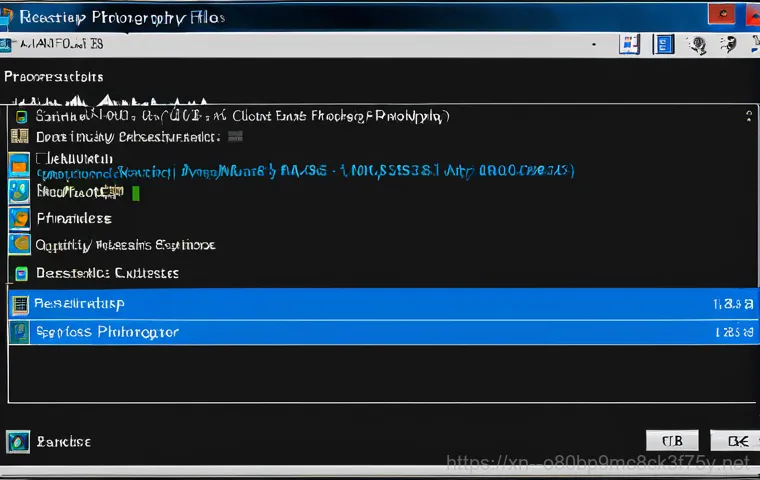Open the small dropdown arrow left of toolbar icons
This screenshot has height=480, width=760.
point(594,45)
